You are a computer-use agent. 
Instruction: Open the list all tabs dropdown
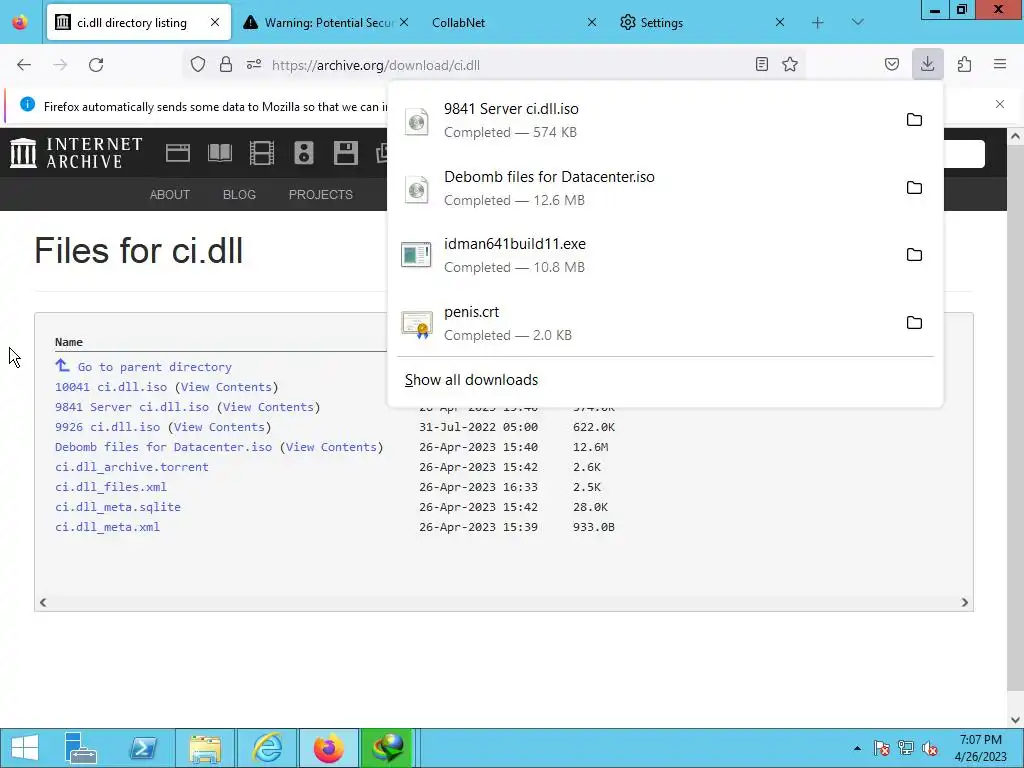(857, 22)
